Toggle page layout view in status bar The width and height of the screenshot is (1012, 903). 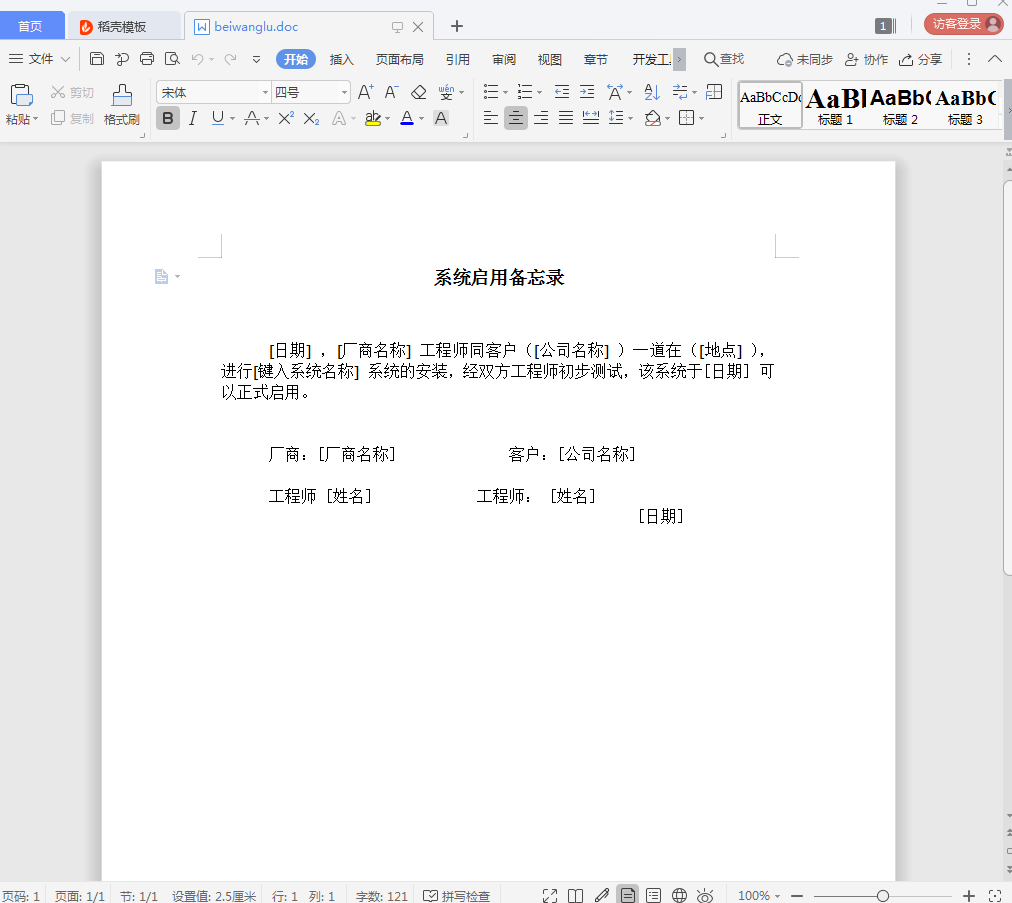tap(627, 895)
